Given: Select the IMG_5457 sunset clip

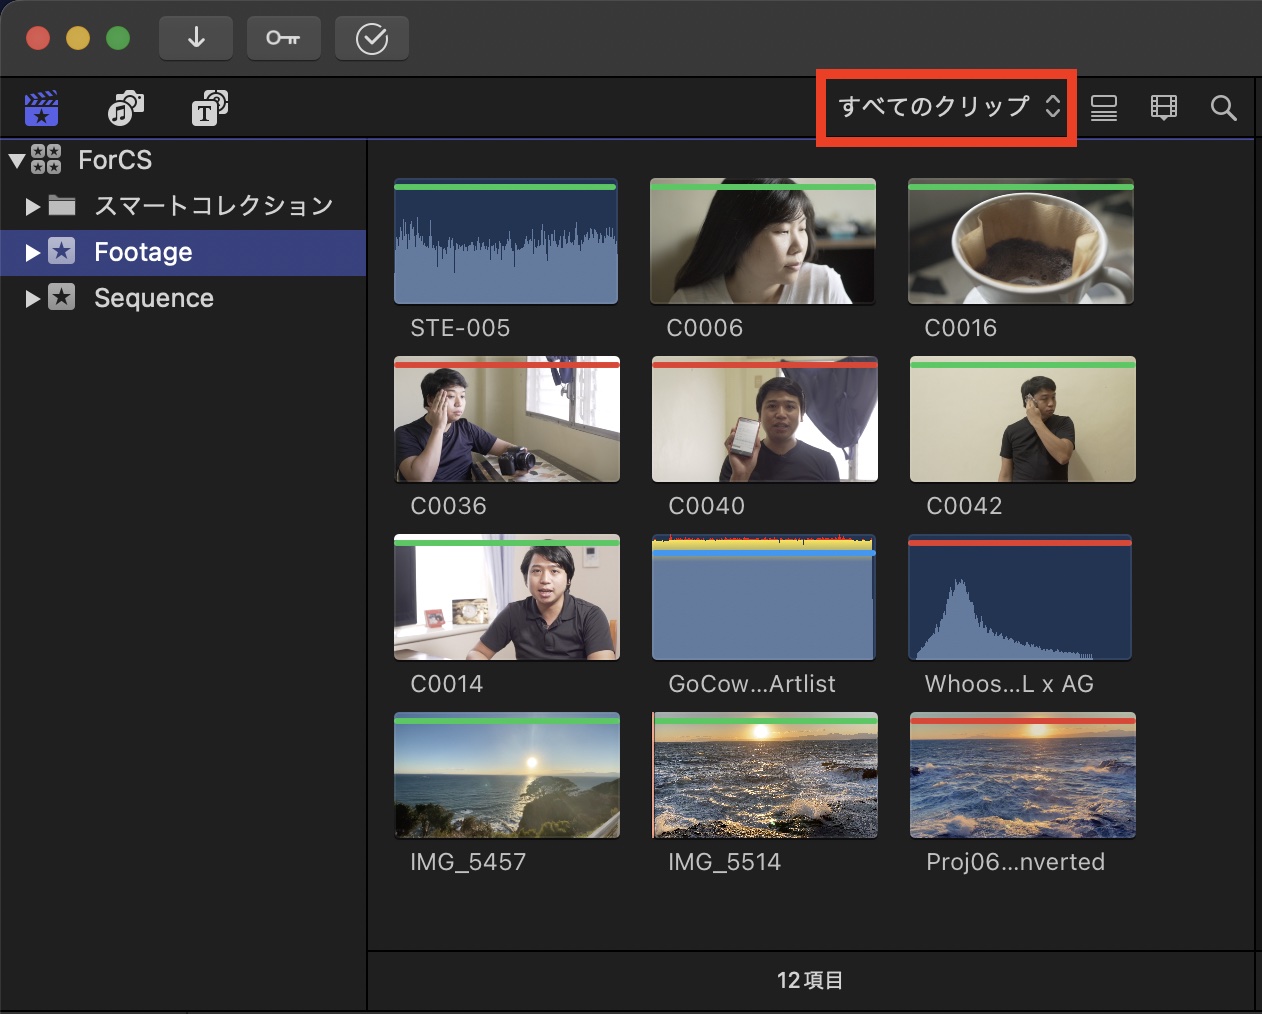Looking at the screenshot, I should tap(506, 777).
